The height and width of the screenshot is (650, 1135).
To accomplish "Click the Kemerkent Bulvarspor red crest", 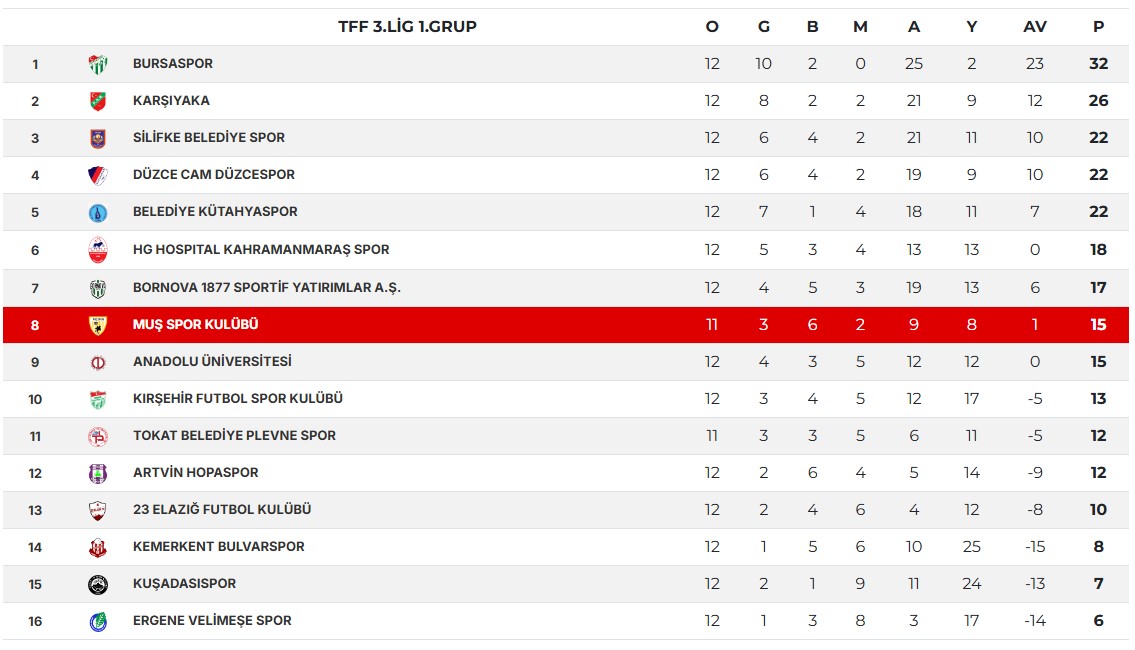I will (x=98, y=547).
